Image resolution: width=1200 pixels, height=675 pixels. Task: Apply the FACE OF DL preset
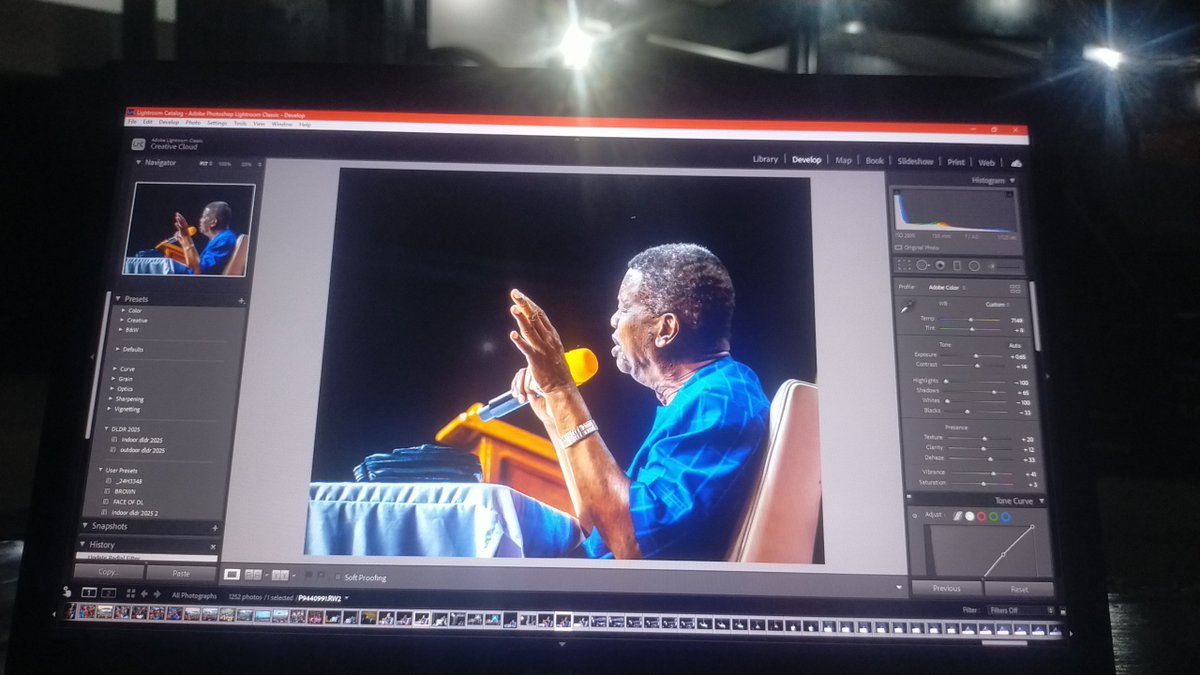pyautogui.click(x=126, y=501)
